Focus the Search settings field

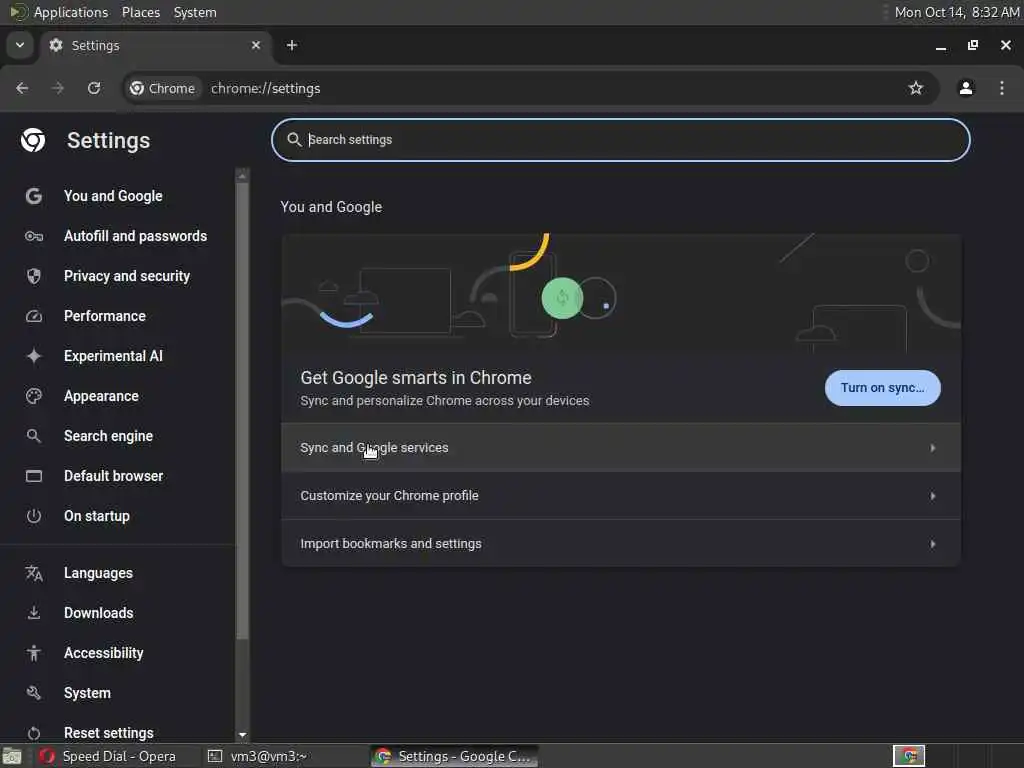(x=620, y=140)
